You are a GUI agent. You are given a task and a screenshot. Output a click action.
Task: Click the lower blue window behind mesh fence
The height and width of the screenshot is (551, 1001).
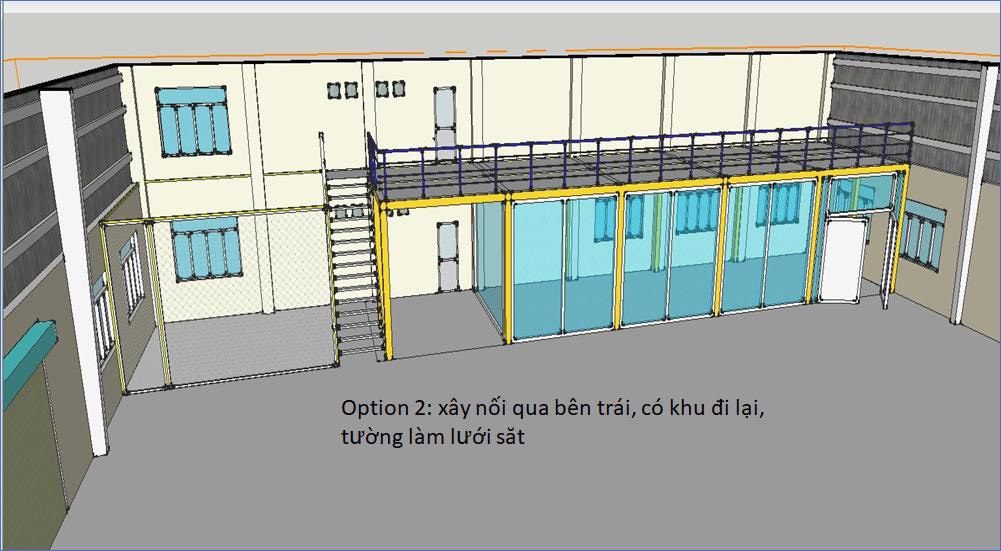[206, 250]
